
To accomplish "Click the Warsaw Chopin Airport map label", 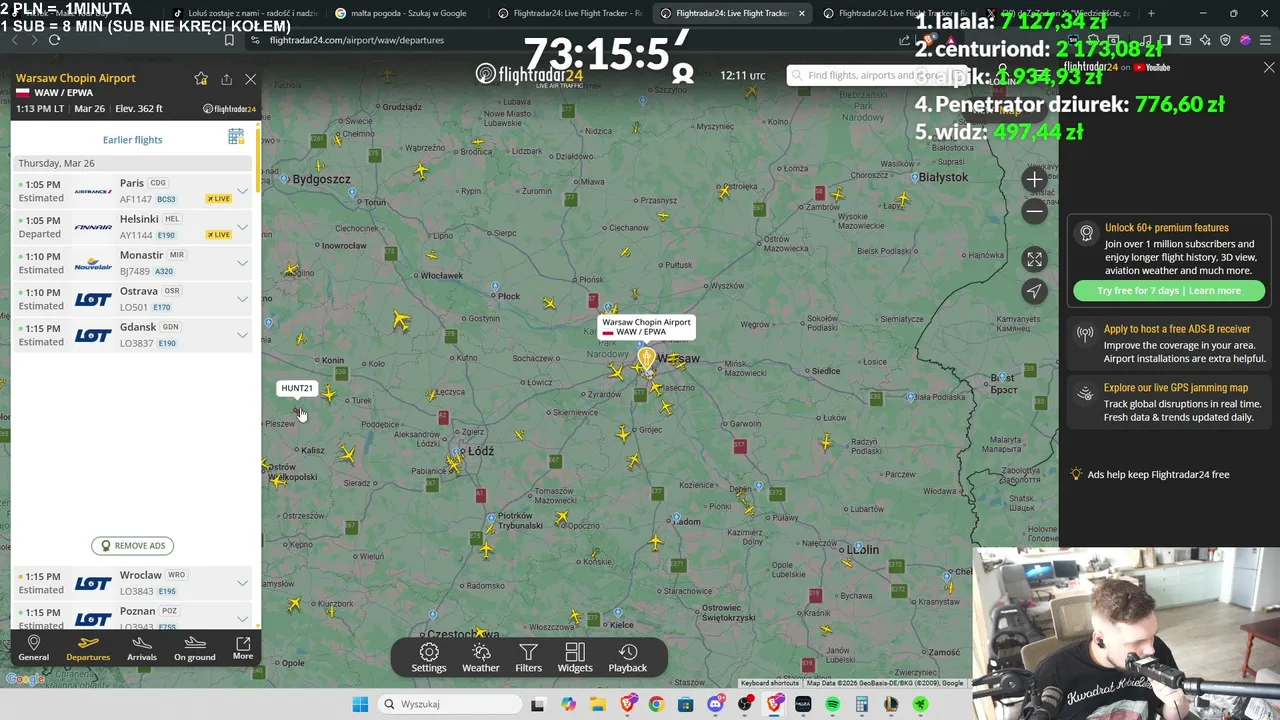I will 646,327.
